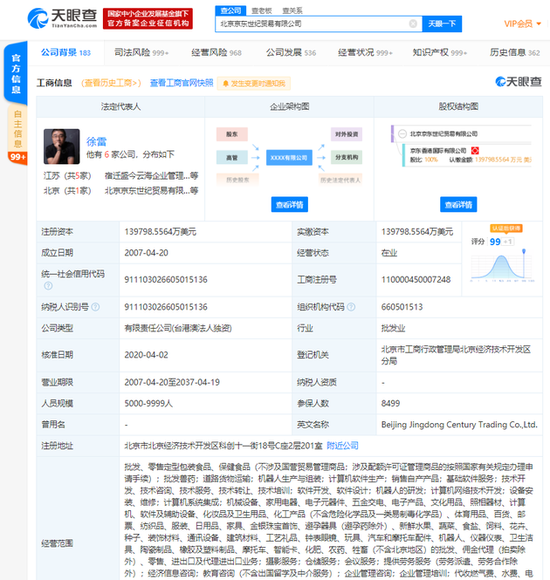Click 京东香港国际有限公司 shareholder entry
The width and height of the screenshot is (550, 580).
coord(438,151)
